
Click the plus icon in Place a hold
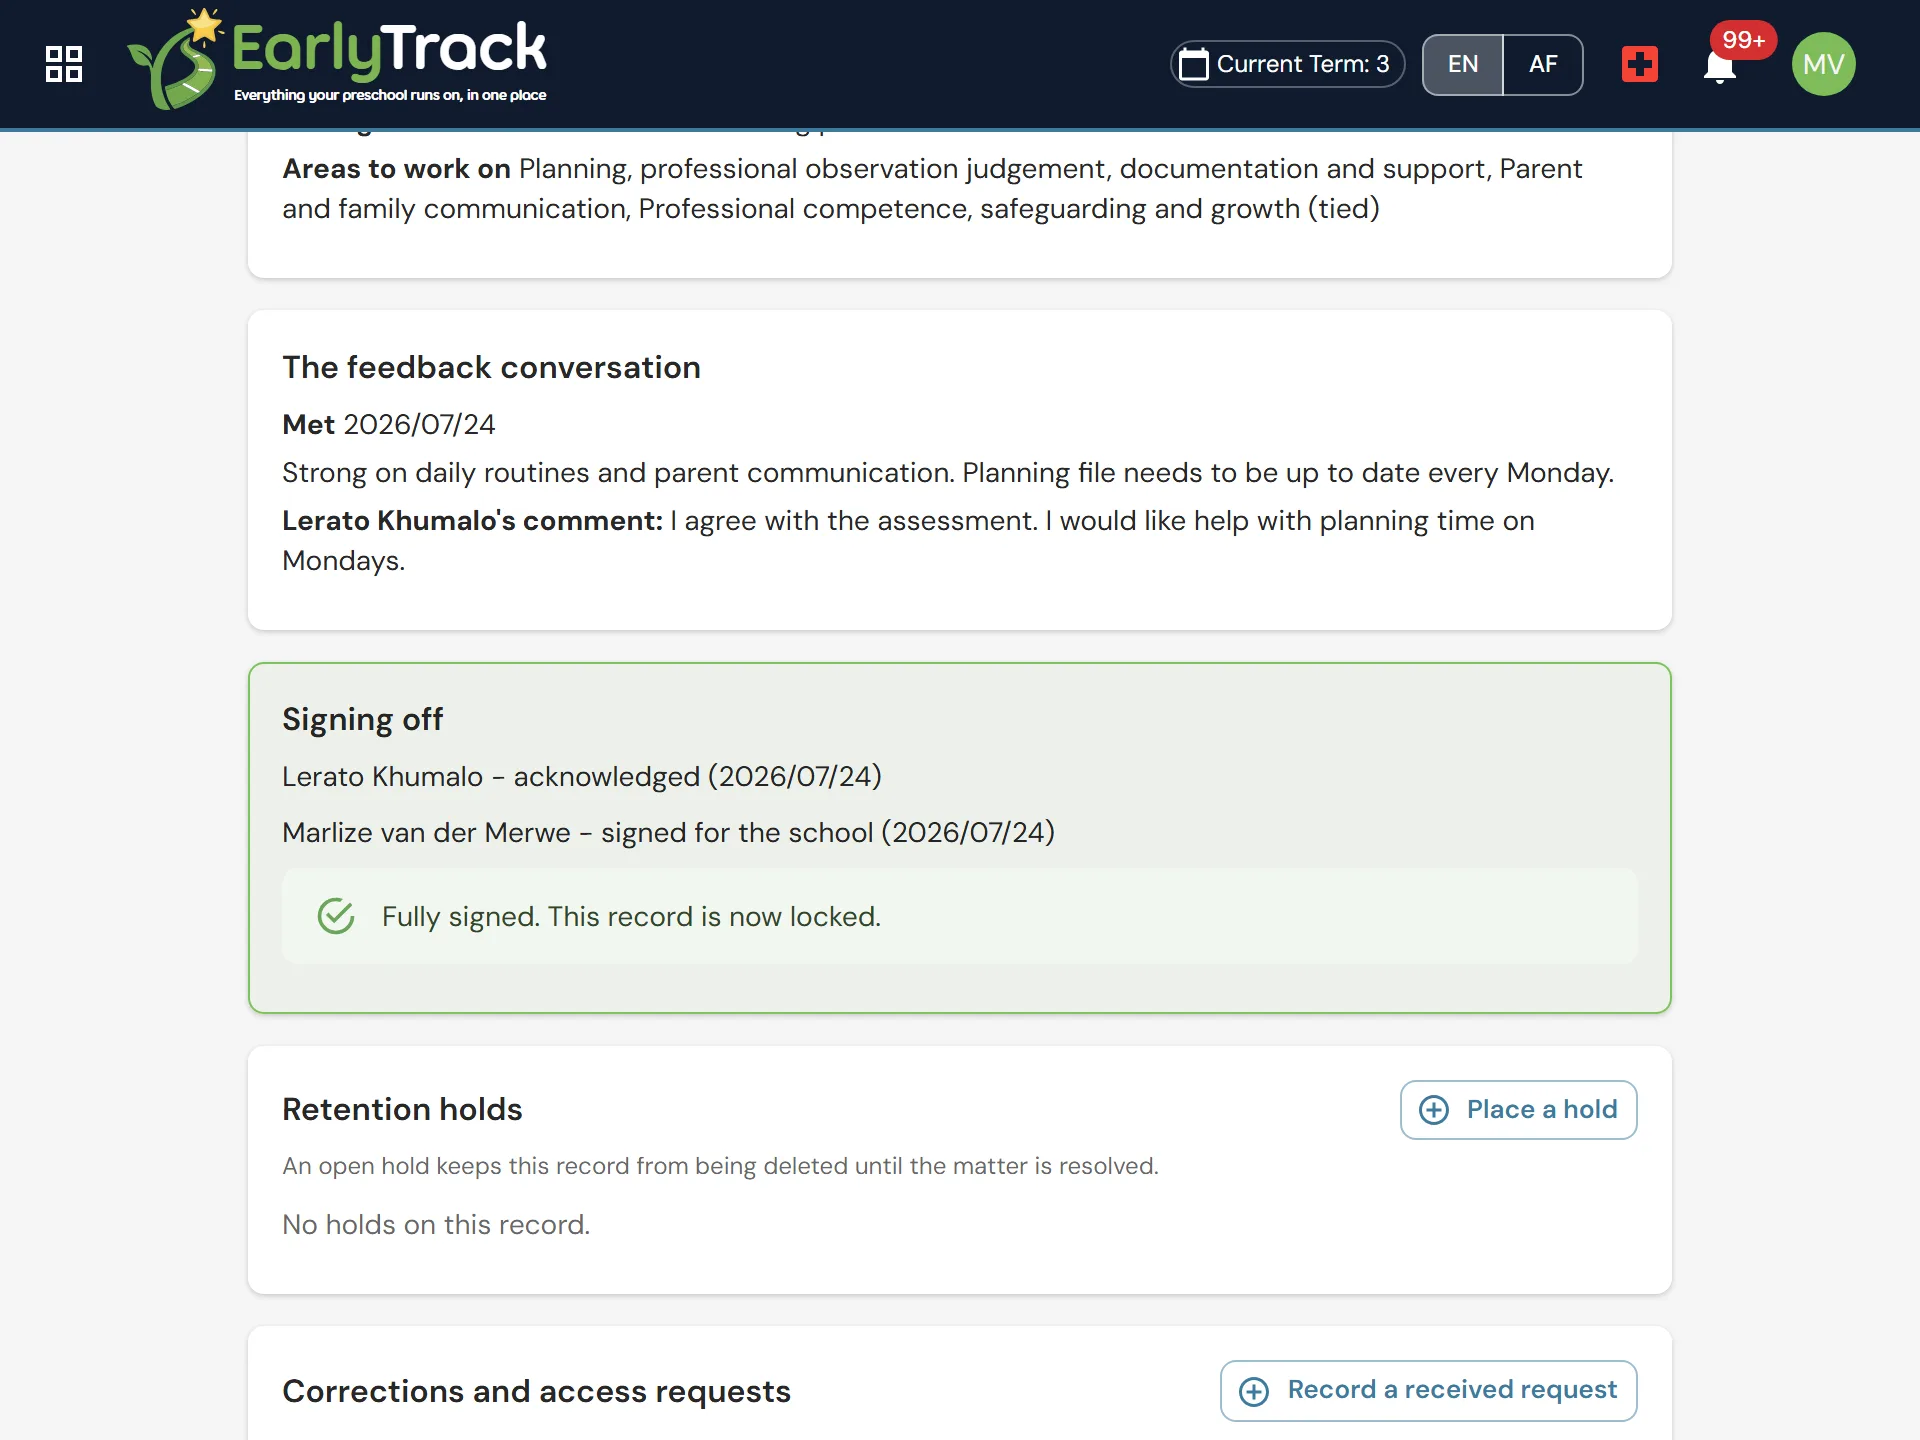(1434, 1110)
